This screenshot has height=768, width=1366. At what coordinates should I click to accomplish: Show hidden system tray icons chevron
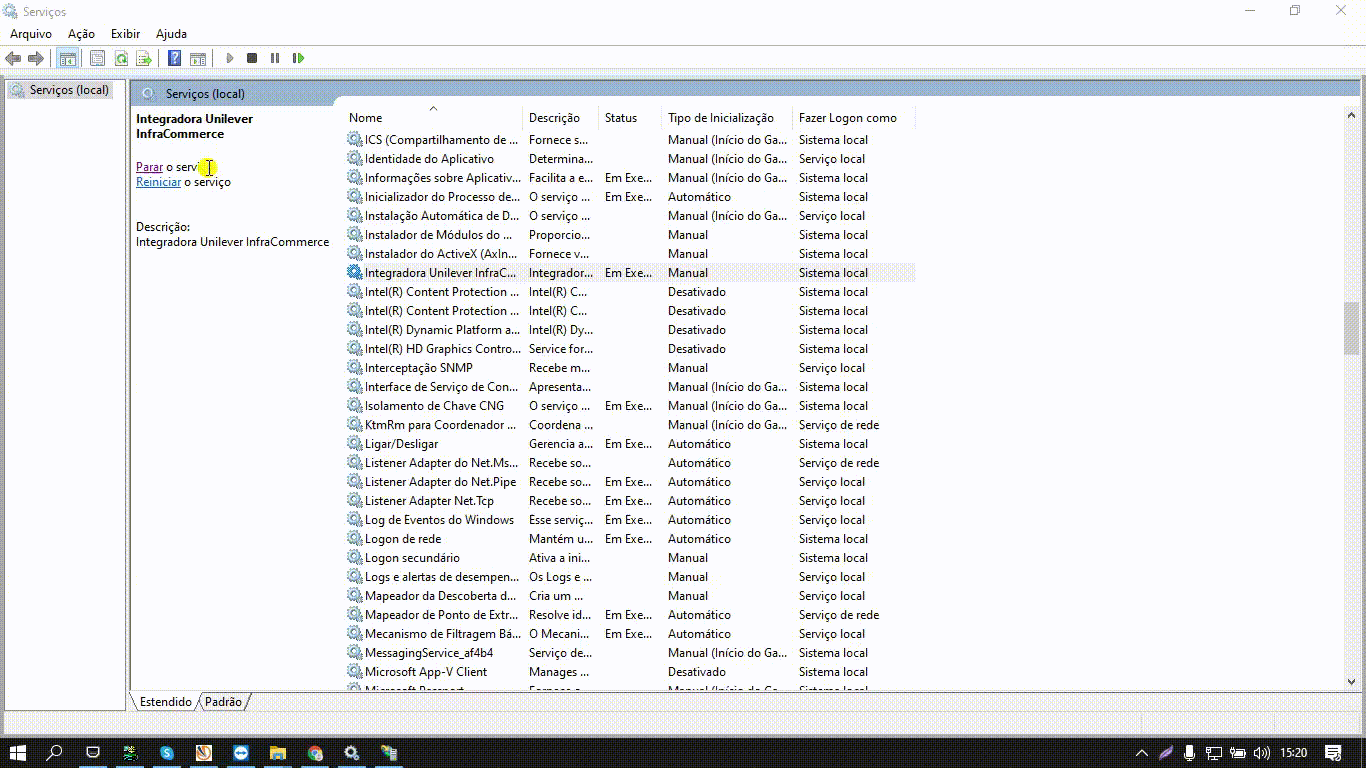pyautogui.click(x=1142, y=753)
